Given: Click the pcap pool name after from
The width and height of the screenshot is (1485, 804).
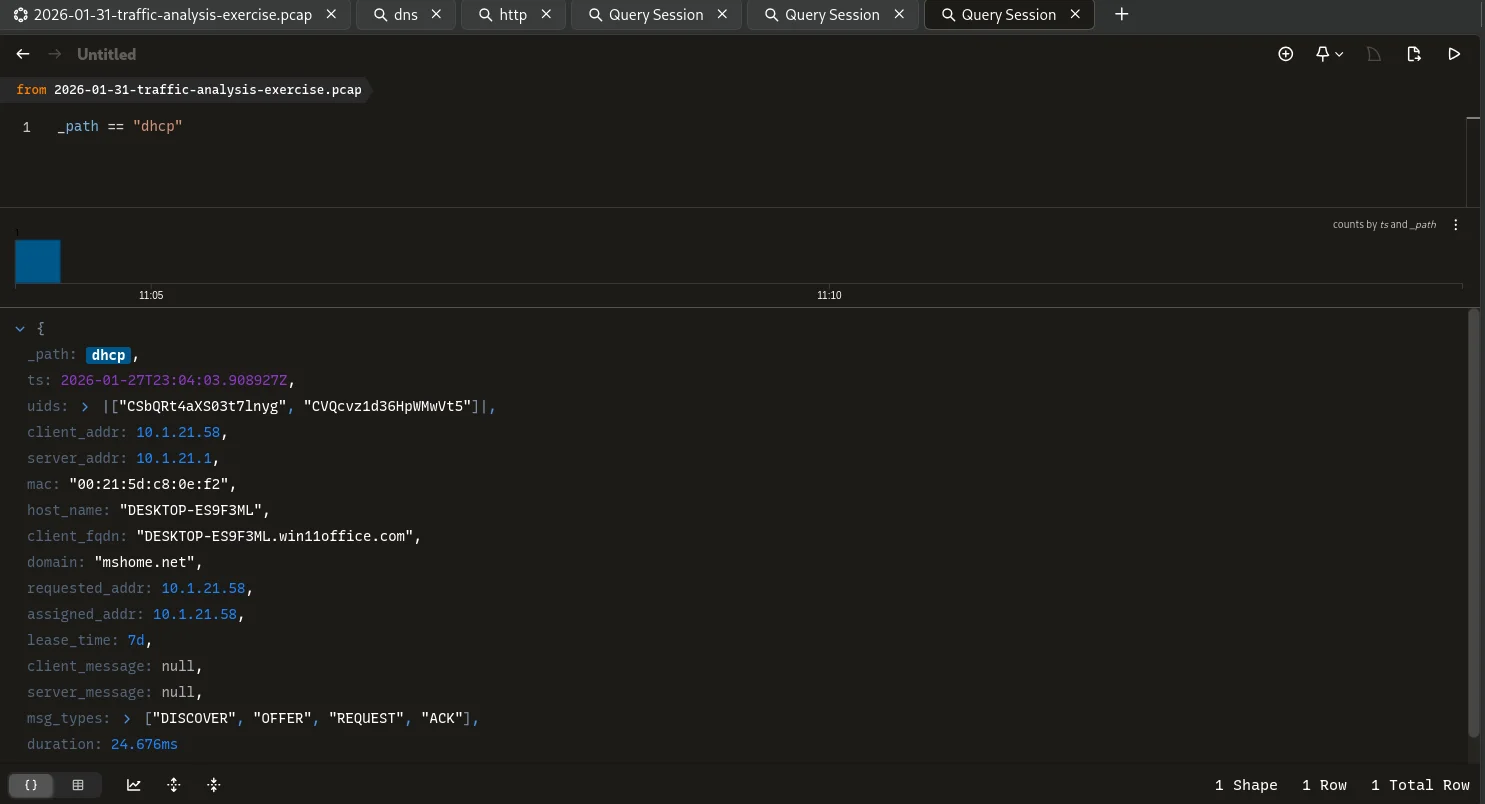Looking at the screenshot, I should point(207,90).
